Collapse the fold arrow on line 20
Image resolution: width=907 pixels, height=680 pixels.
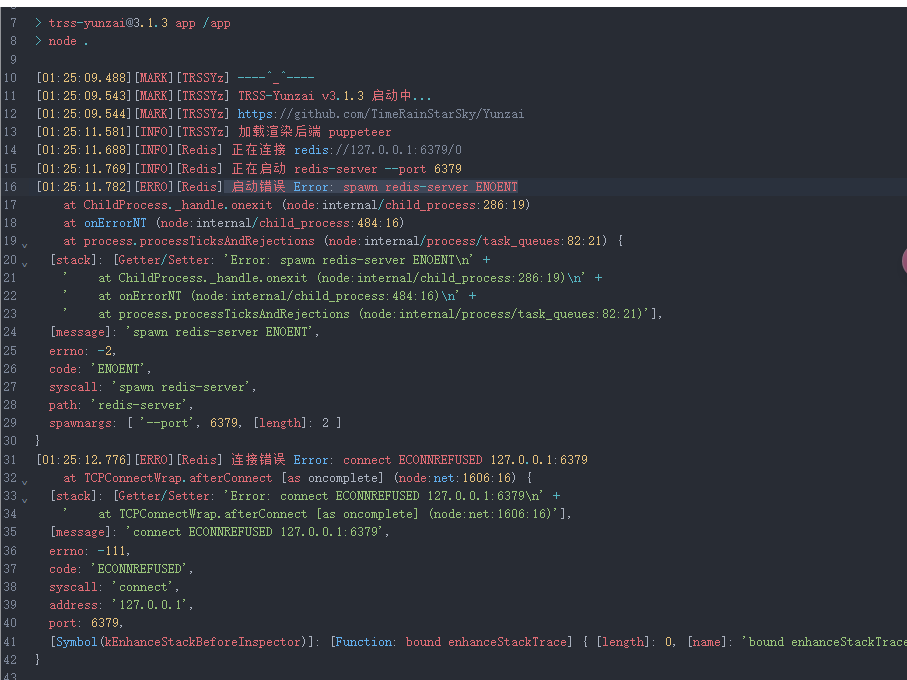point(25,264)
